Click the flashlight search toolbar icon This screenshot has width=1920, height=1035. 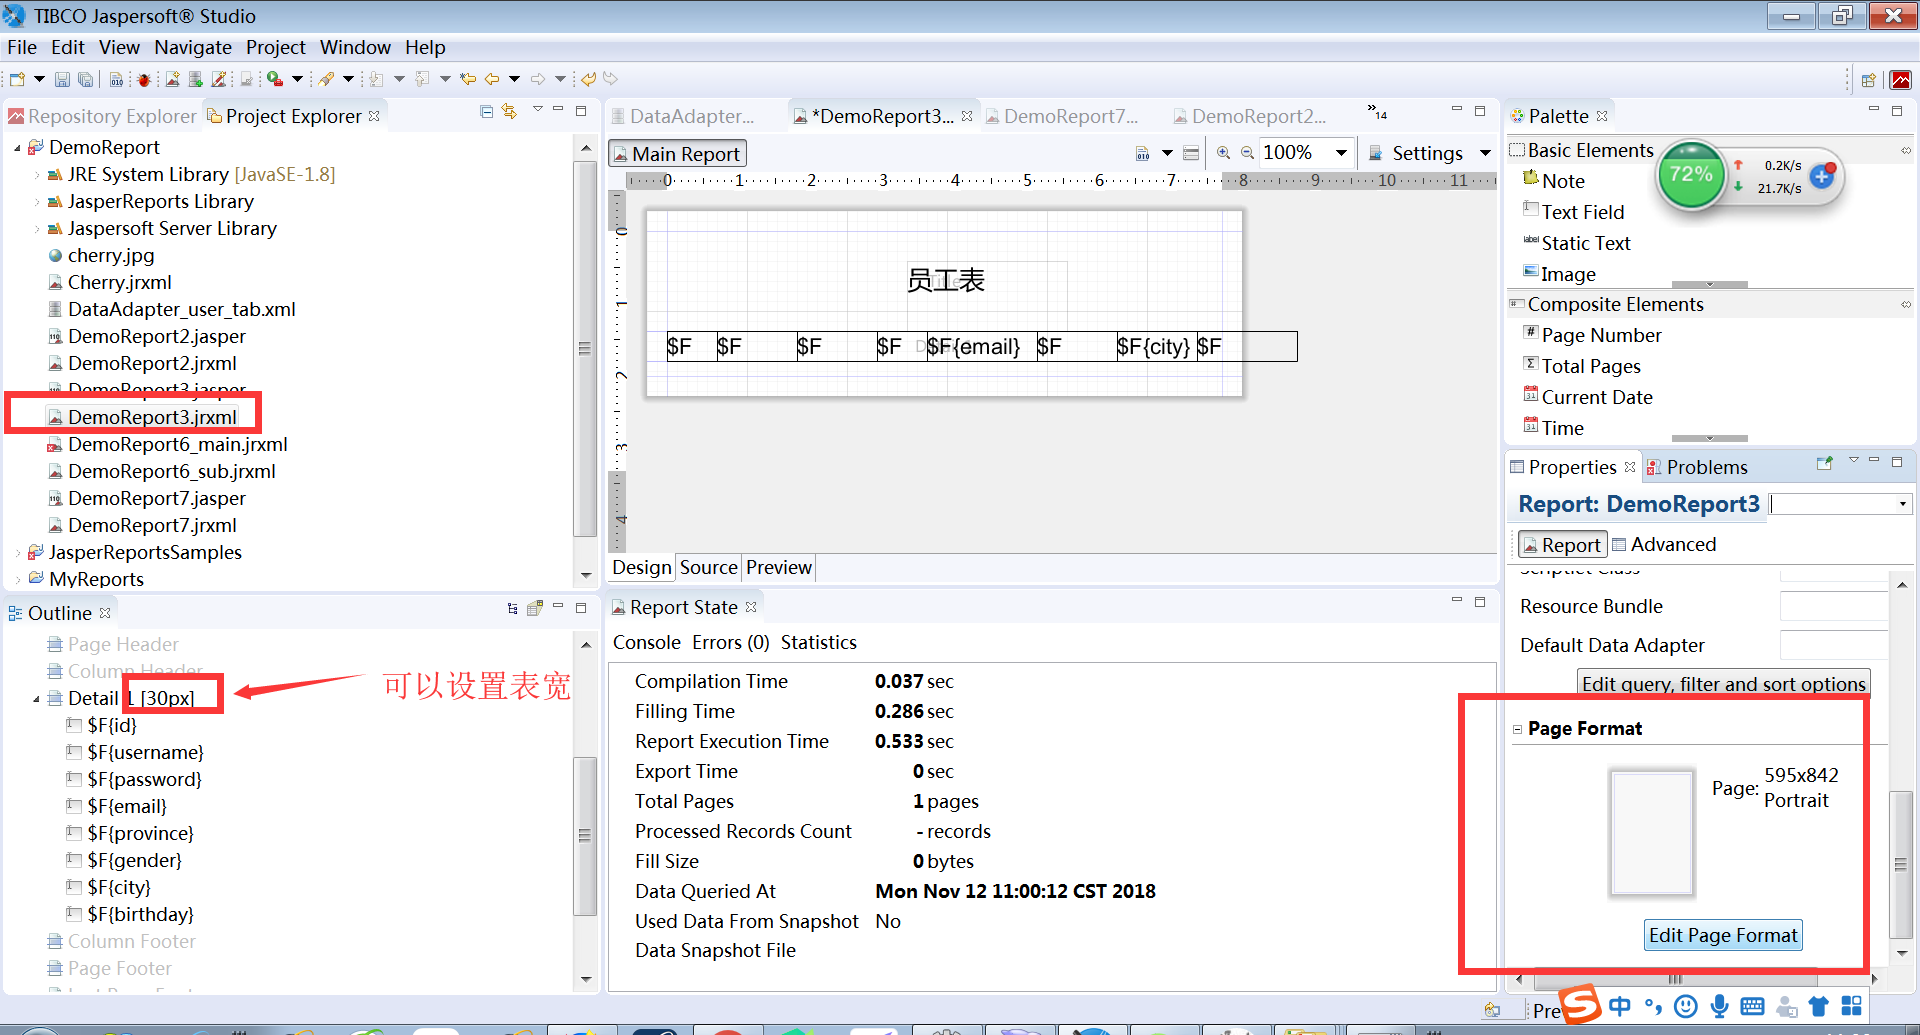[x=326, y=79]
